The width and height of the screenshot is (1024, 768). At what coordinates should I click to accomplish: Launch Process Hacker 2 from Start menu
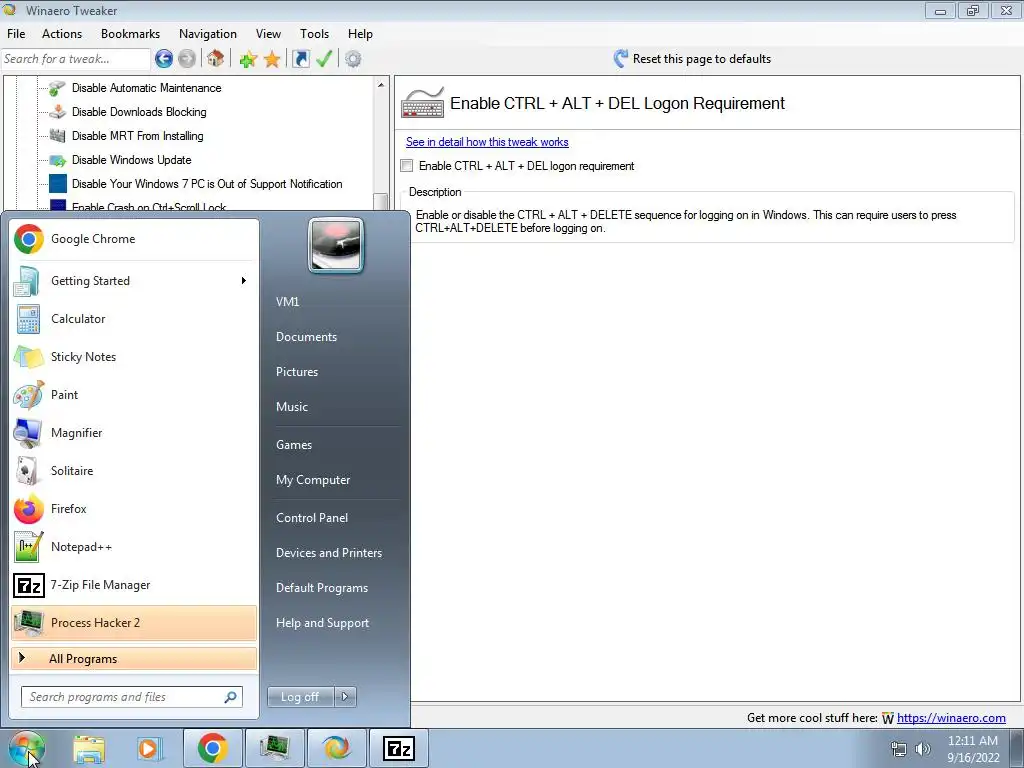point(133,622)
